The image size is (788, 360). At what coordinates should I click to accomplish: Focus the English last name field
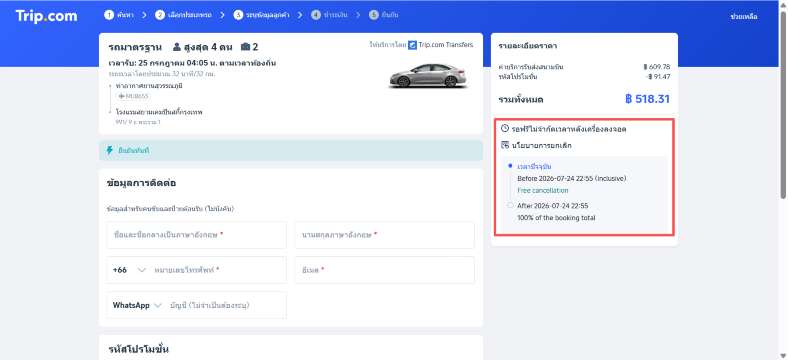point(384,235)
